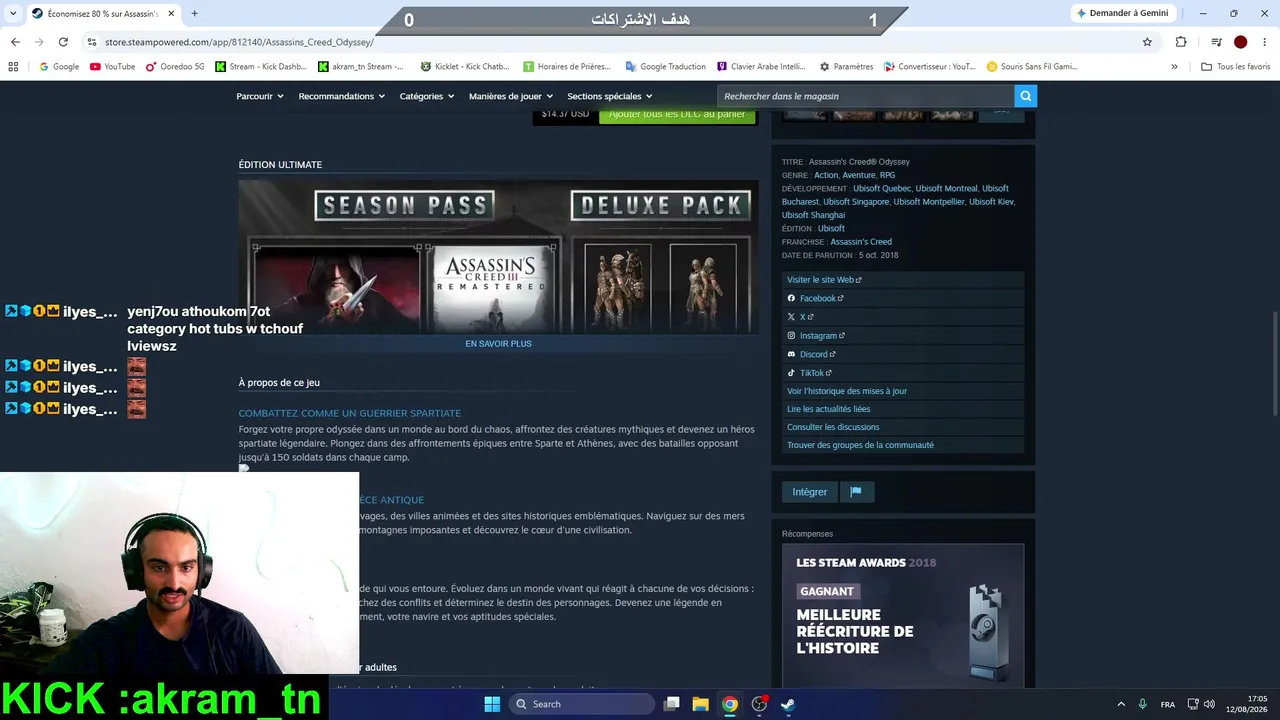
Task: Click the Ubisoft Quebec developer link
Action: [882, 188]
